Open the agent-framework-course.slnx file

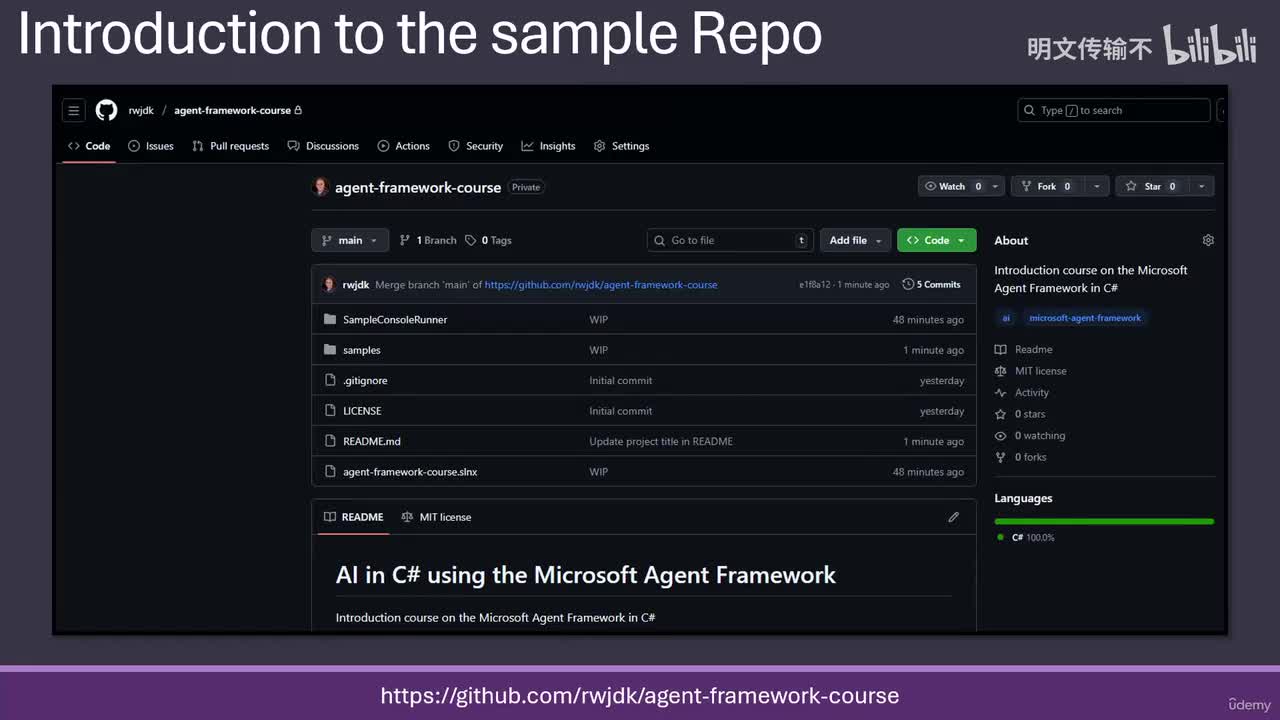tap(410, 472)
